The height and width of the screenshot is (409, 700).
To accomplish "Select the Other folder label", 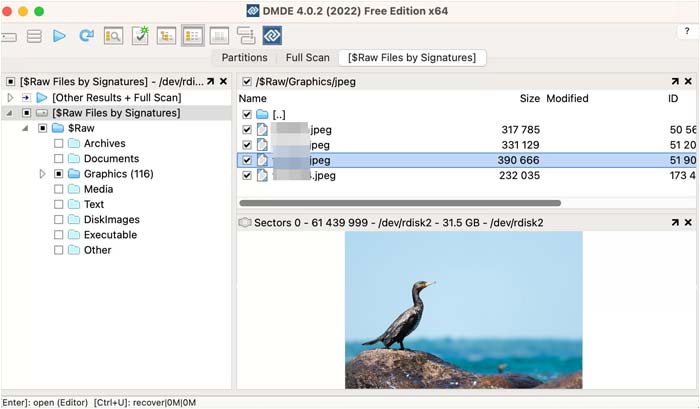I will tap(97, 250).
